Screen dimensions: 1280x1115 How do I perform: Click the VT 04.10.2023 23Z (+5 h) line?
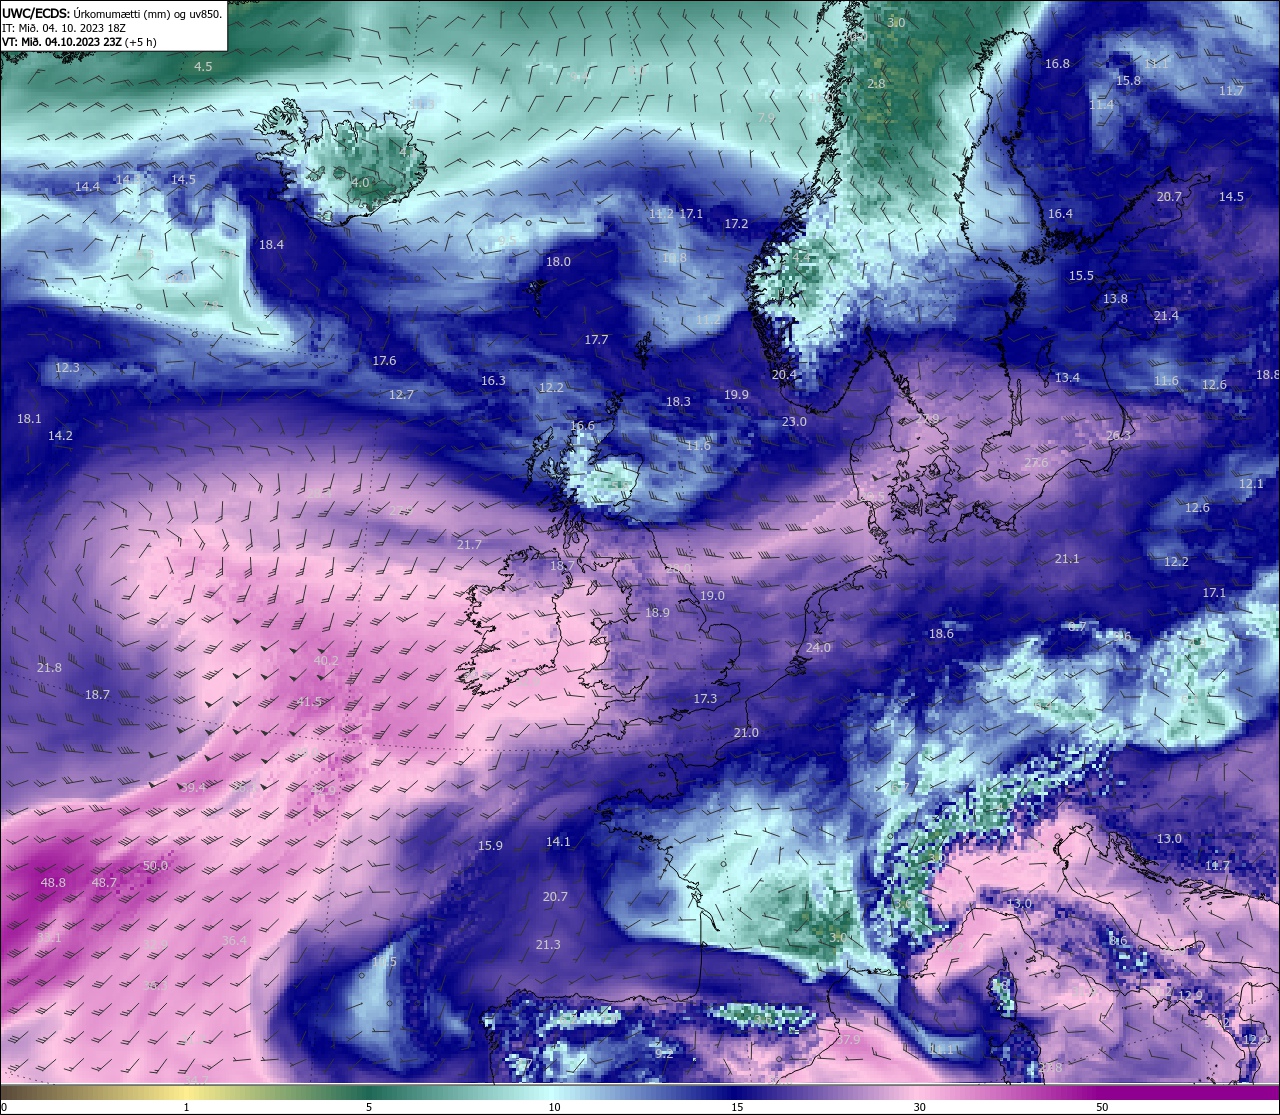tap(79, 42)
